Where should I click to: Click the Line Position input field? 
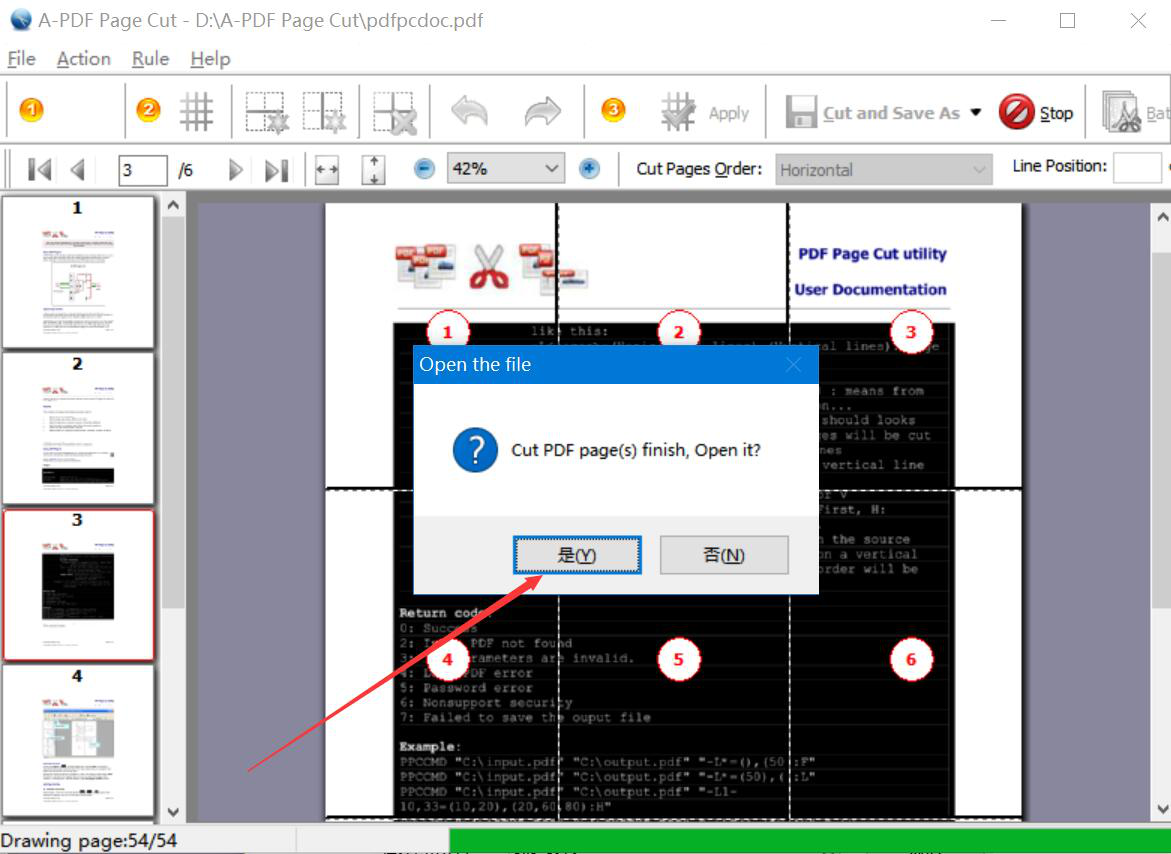pyautogui.click(x=1137, y=168)
